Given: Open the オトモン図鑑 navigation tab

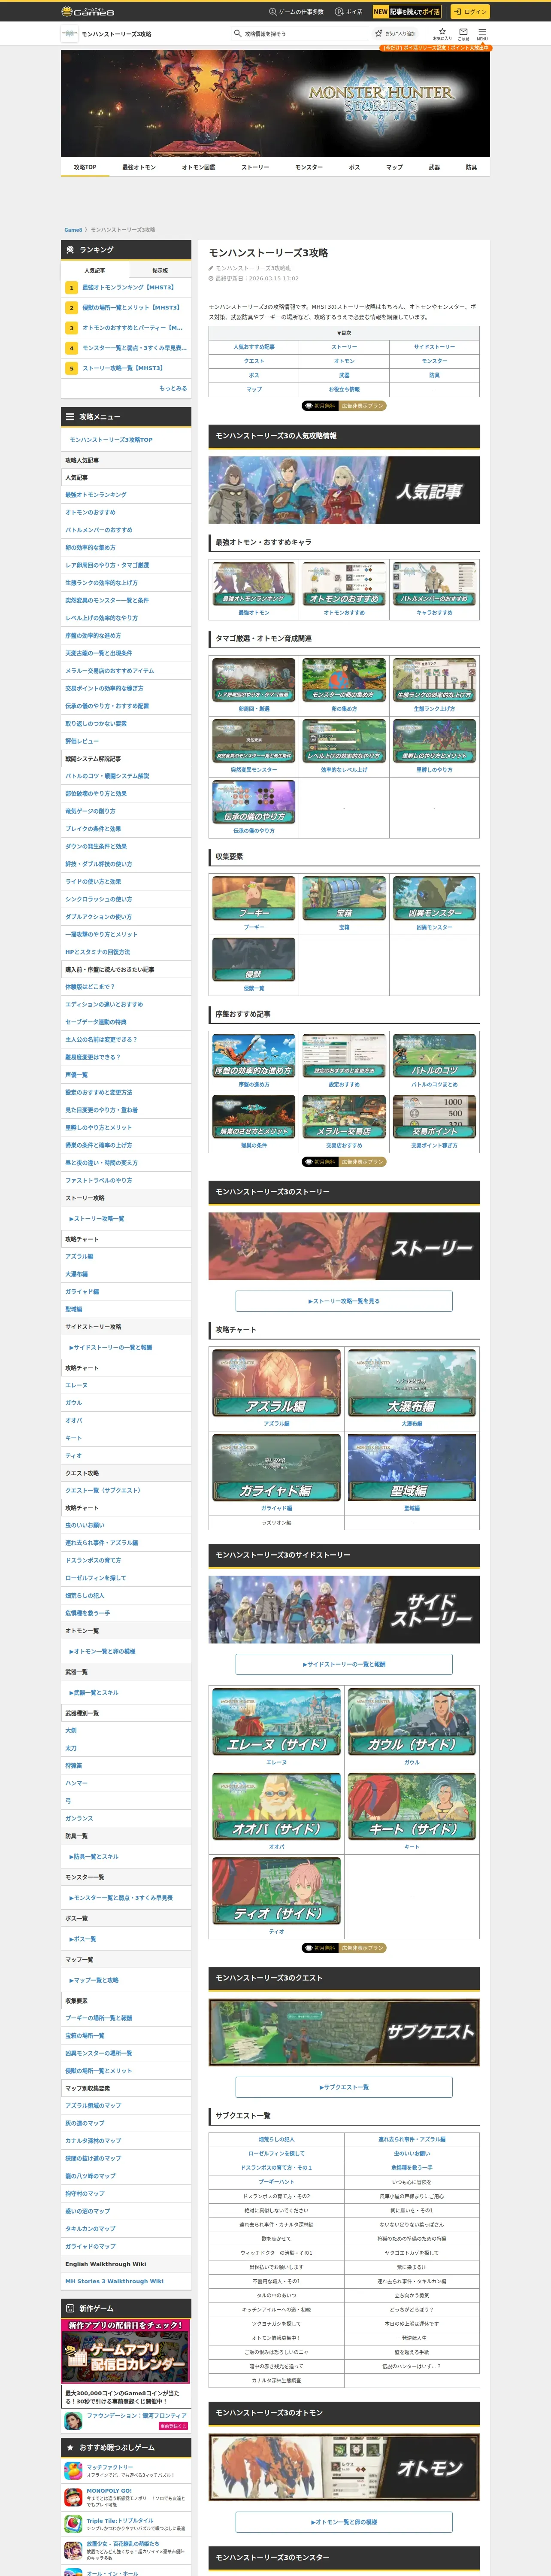Looking at the screenshot, I should tap(198, 167).
